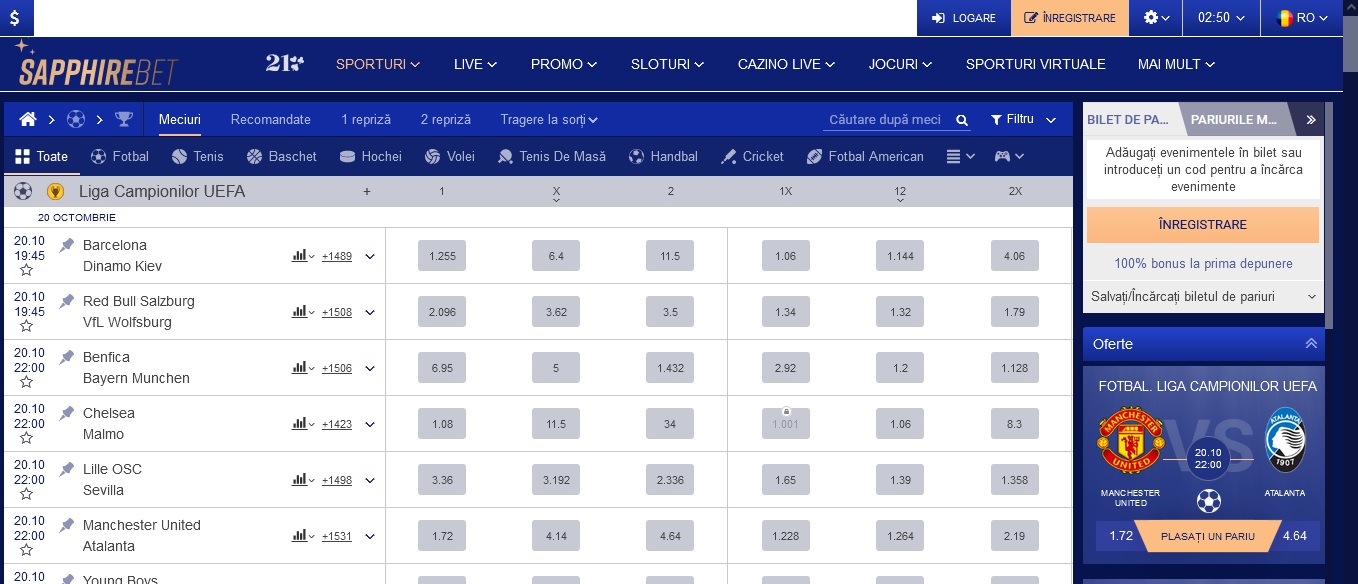Open statistics chart for Lille OSC match
The image size is (1358, 584).
[302, 480]
